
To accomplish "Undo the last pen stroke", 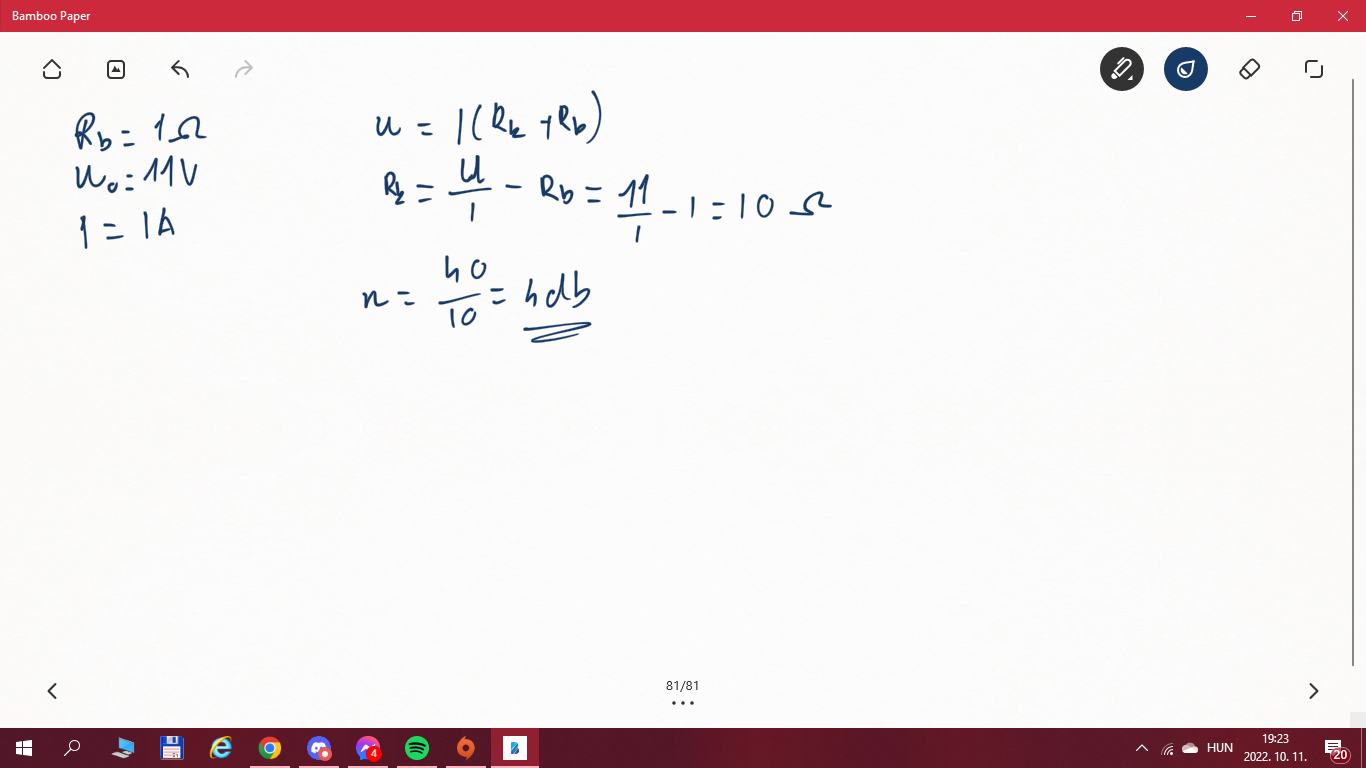I will tap(180, 69).
